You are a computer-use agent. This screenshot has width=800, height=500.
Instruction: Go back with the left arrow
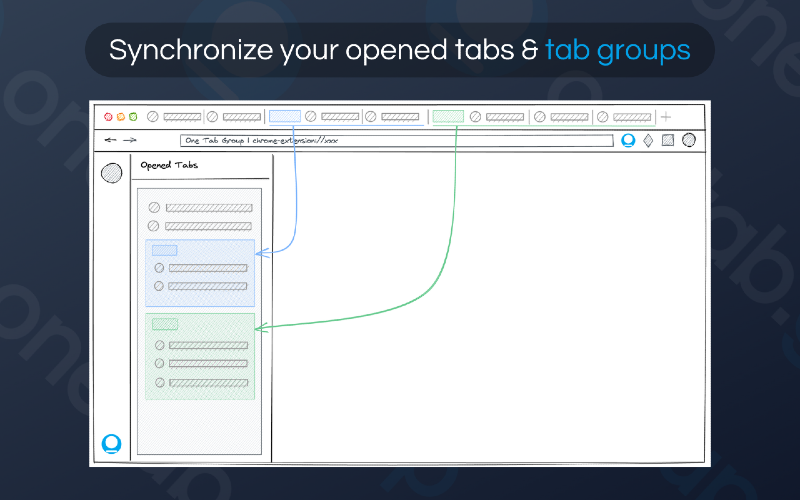(110, 140)
